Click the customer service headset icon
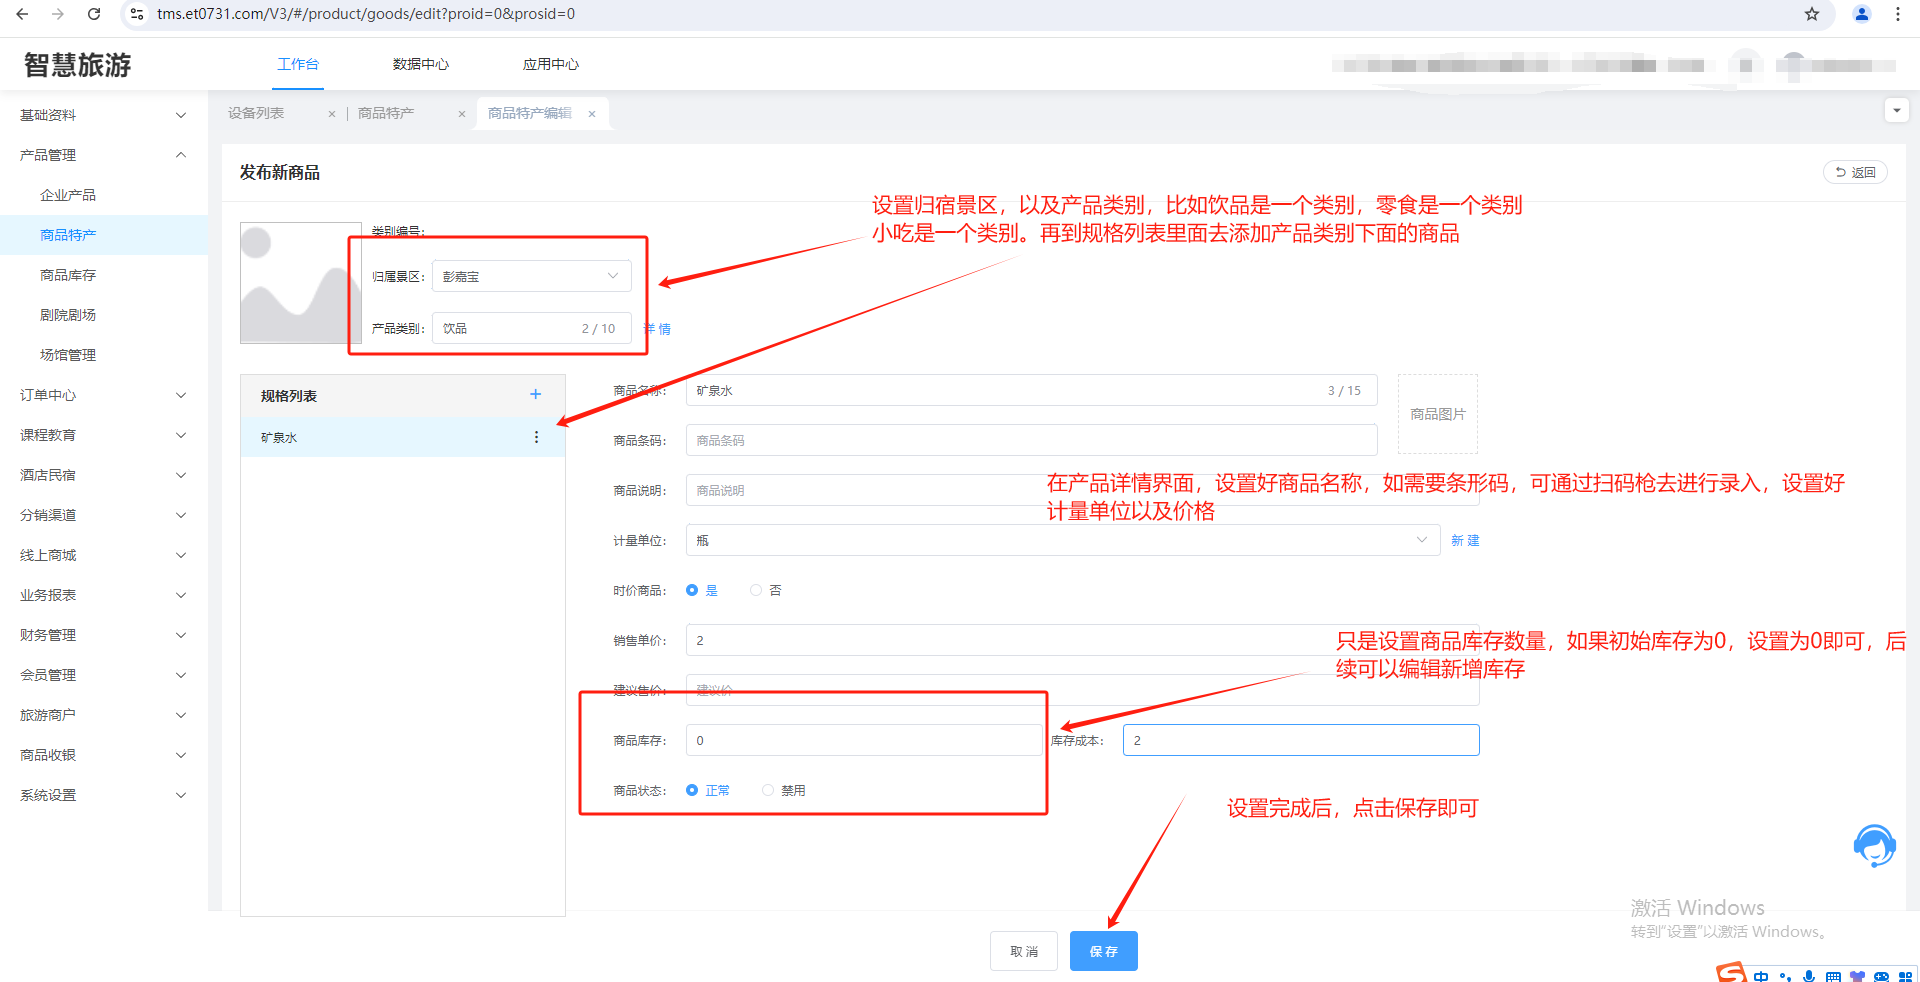Screen dimensions: 1920x982 coord(1873,846)
